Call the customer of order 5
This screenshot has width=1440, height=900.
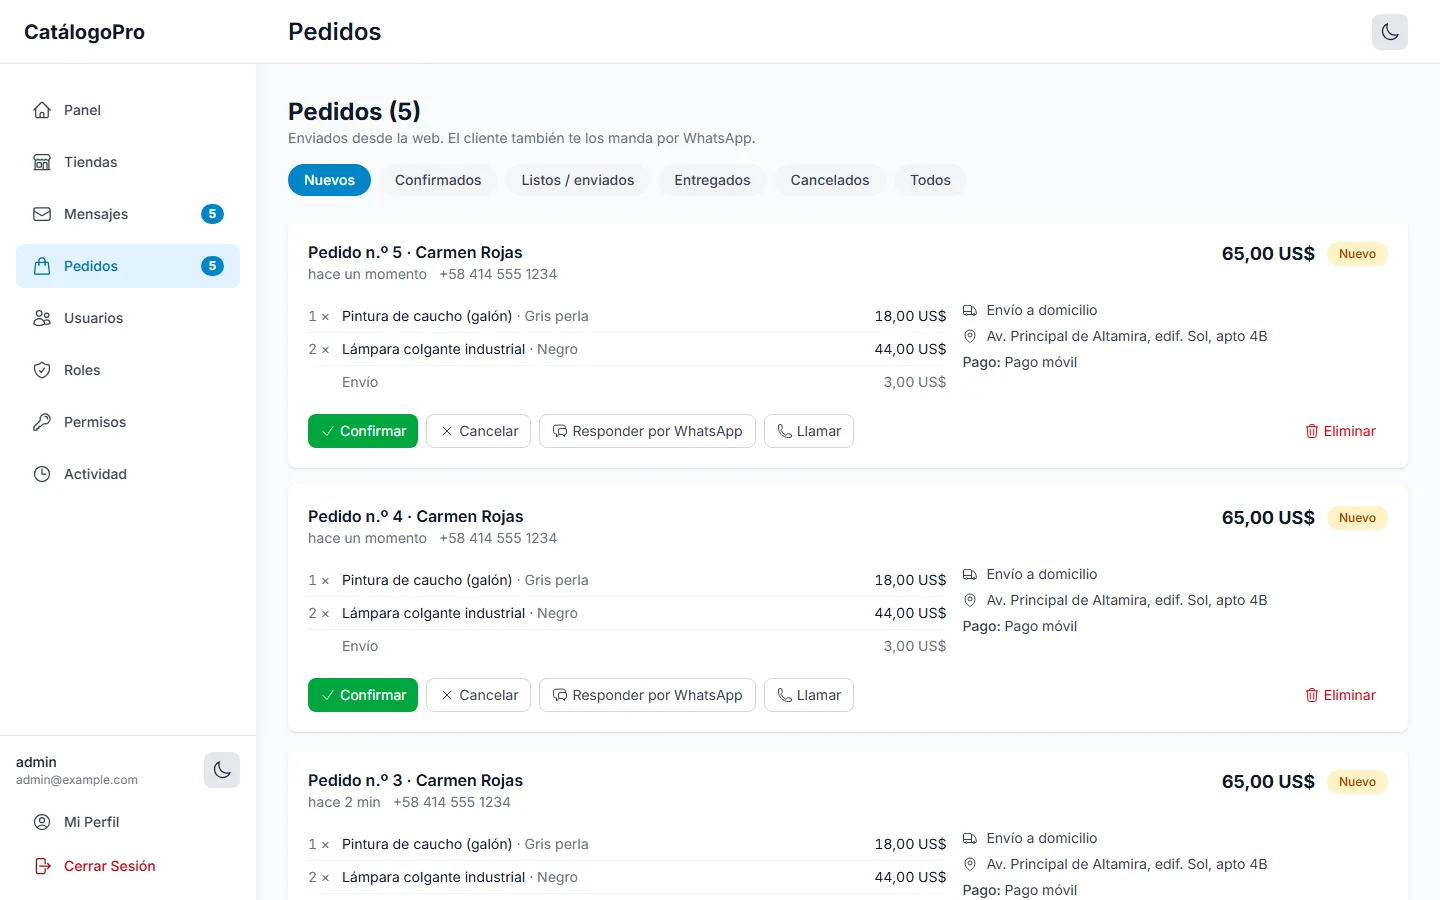point(809,431)
